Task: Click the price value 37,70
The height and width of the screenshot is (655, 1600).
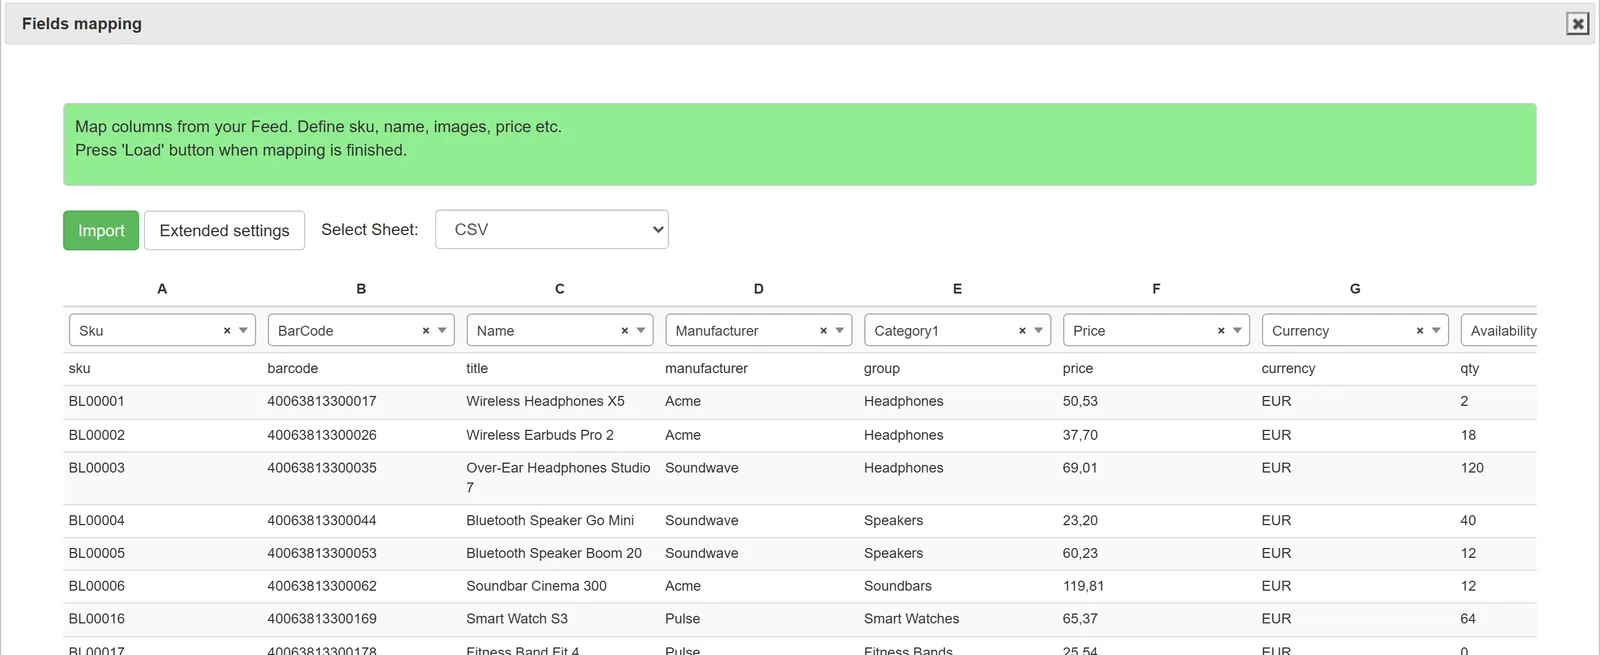Action: [x=1080, y=435]
